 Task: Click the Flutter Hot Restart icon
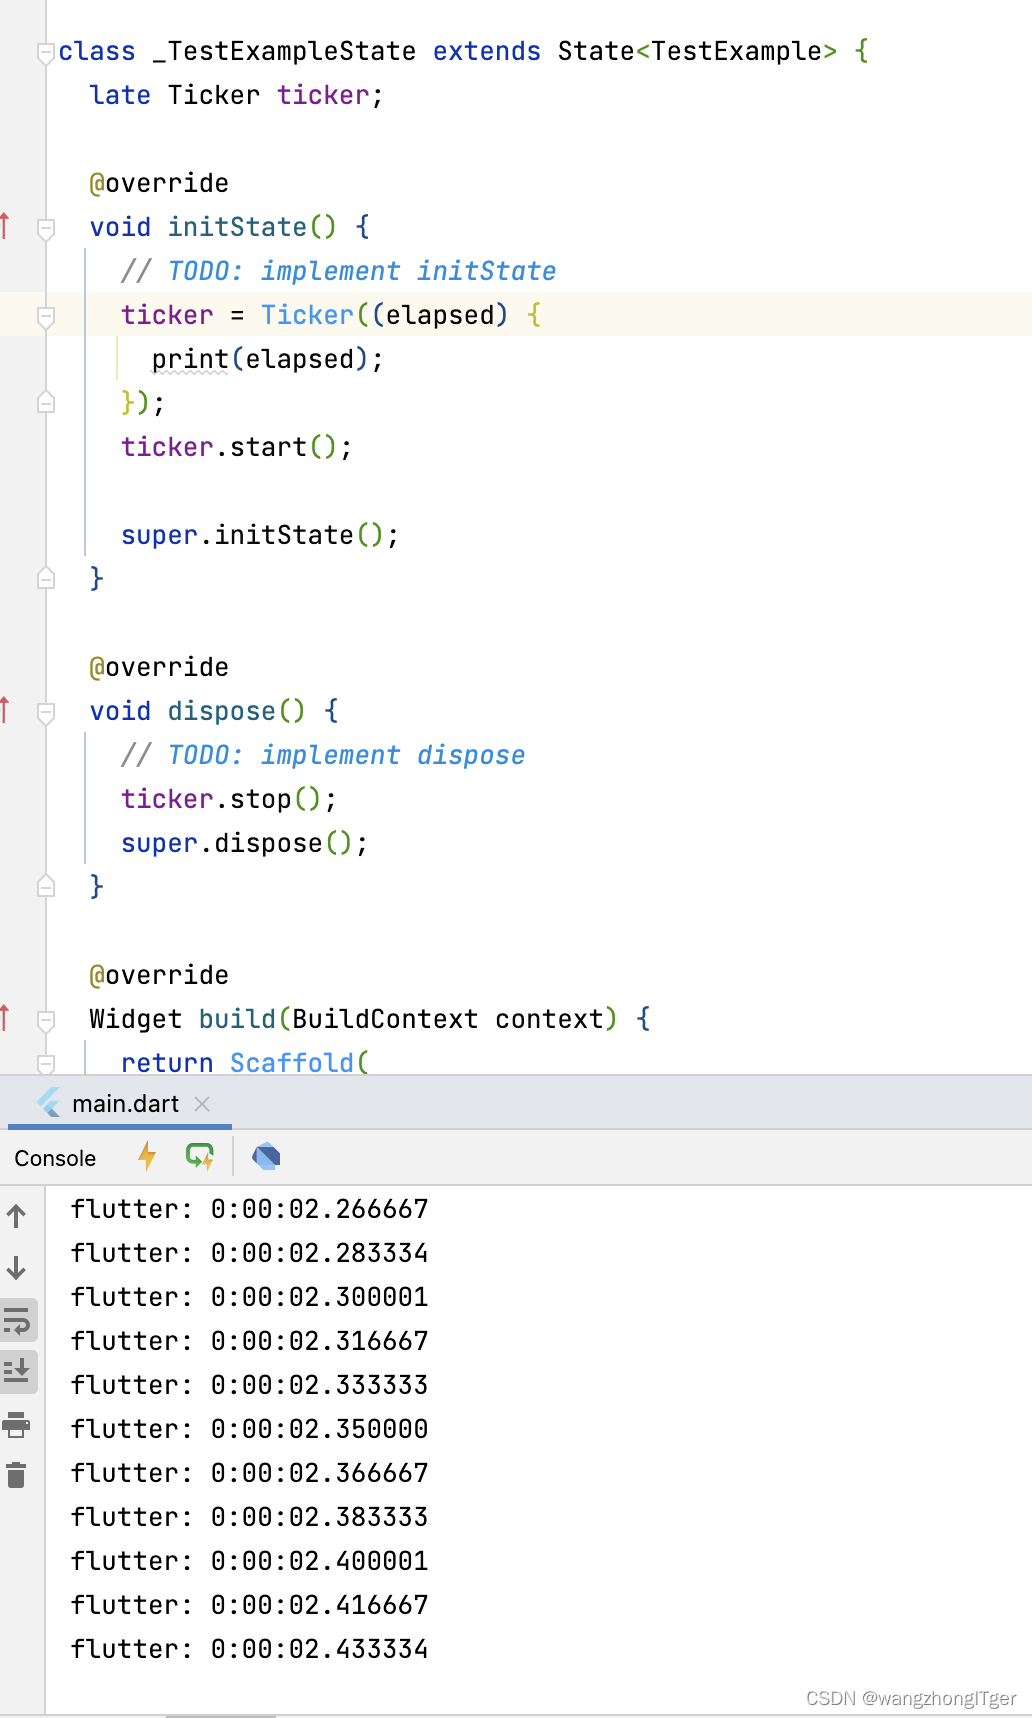coord(200,1157)
